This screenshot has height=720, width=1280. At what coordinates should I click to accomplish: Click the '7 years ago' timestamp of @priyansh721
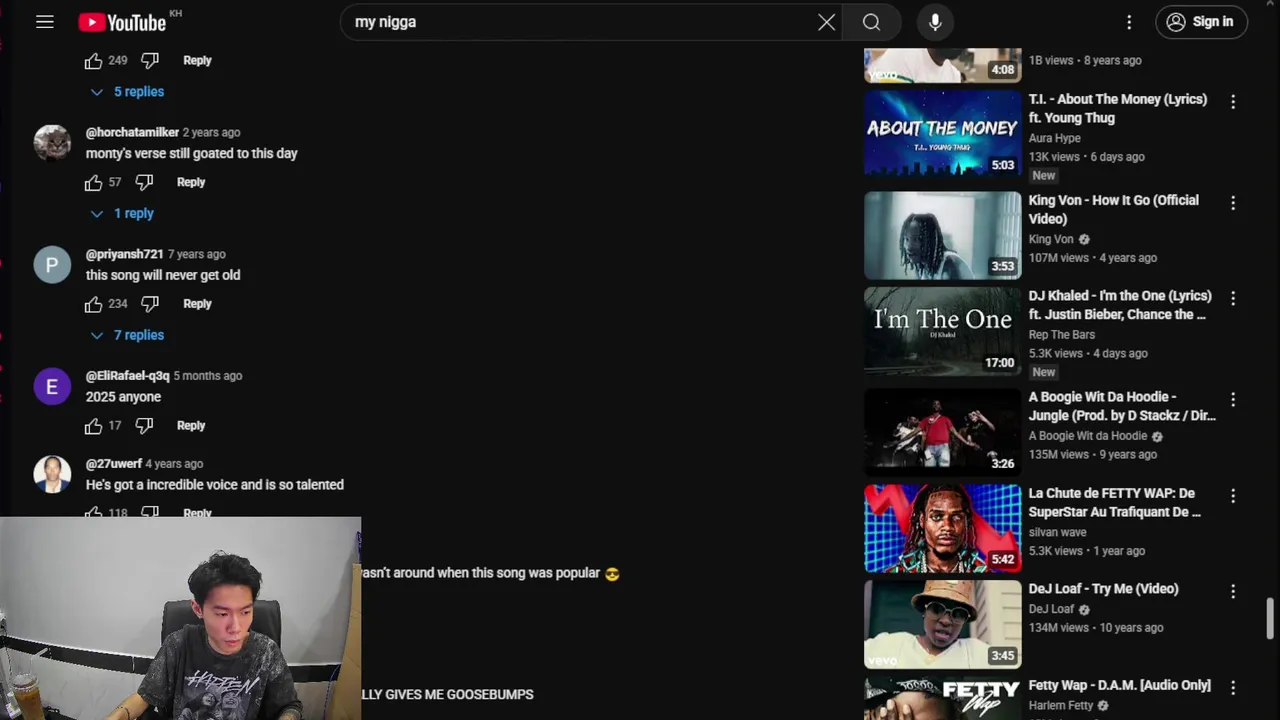[x=197, y=255]
